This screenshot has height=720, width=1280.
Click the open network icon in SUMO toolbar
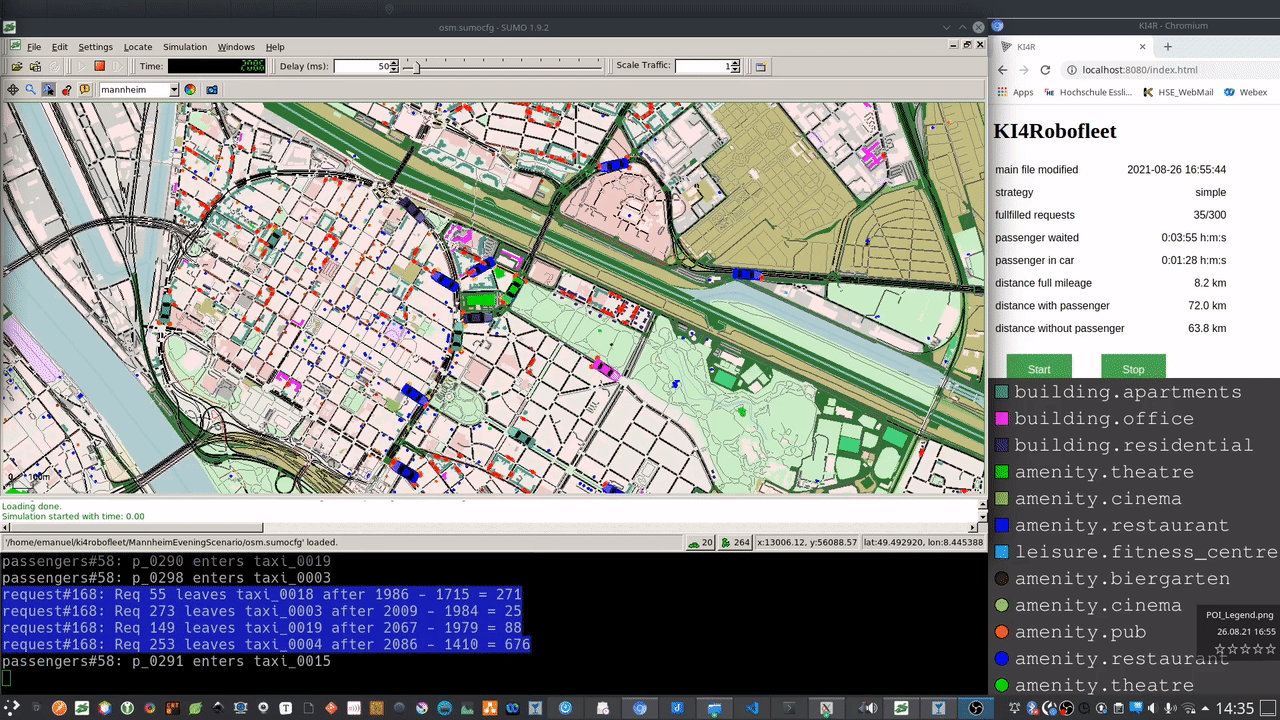tap(36, 66)
